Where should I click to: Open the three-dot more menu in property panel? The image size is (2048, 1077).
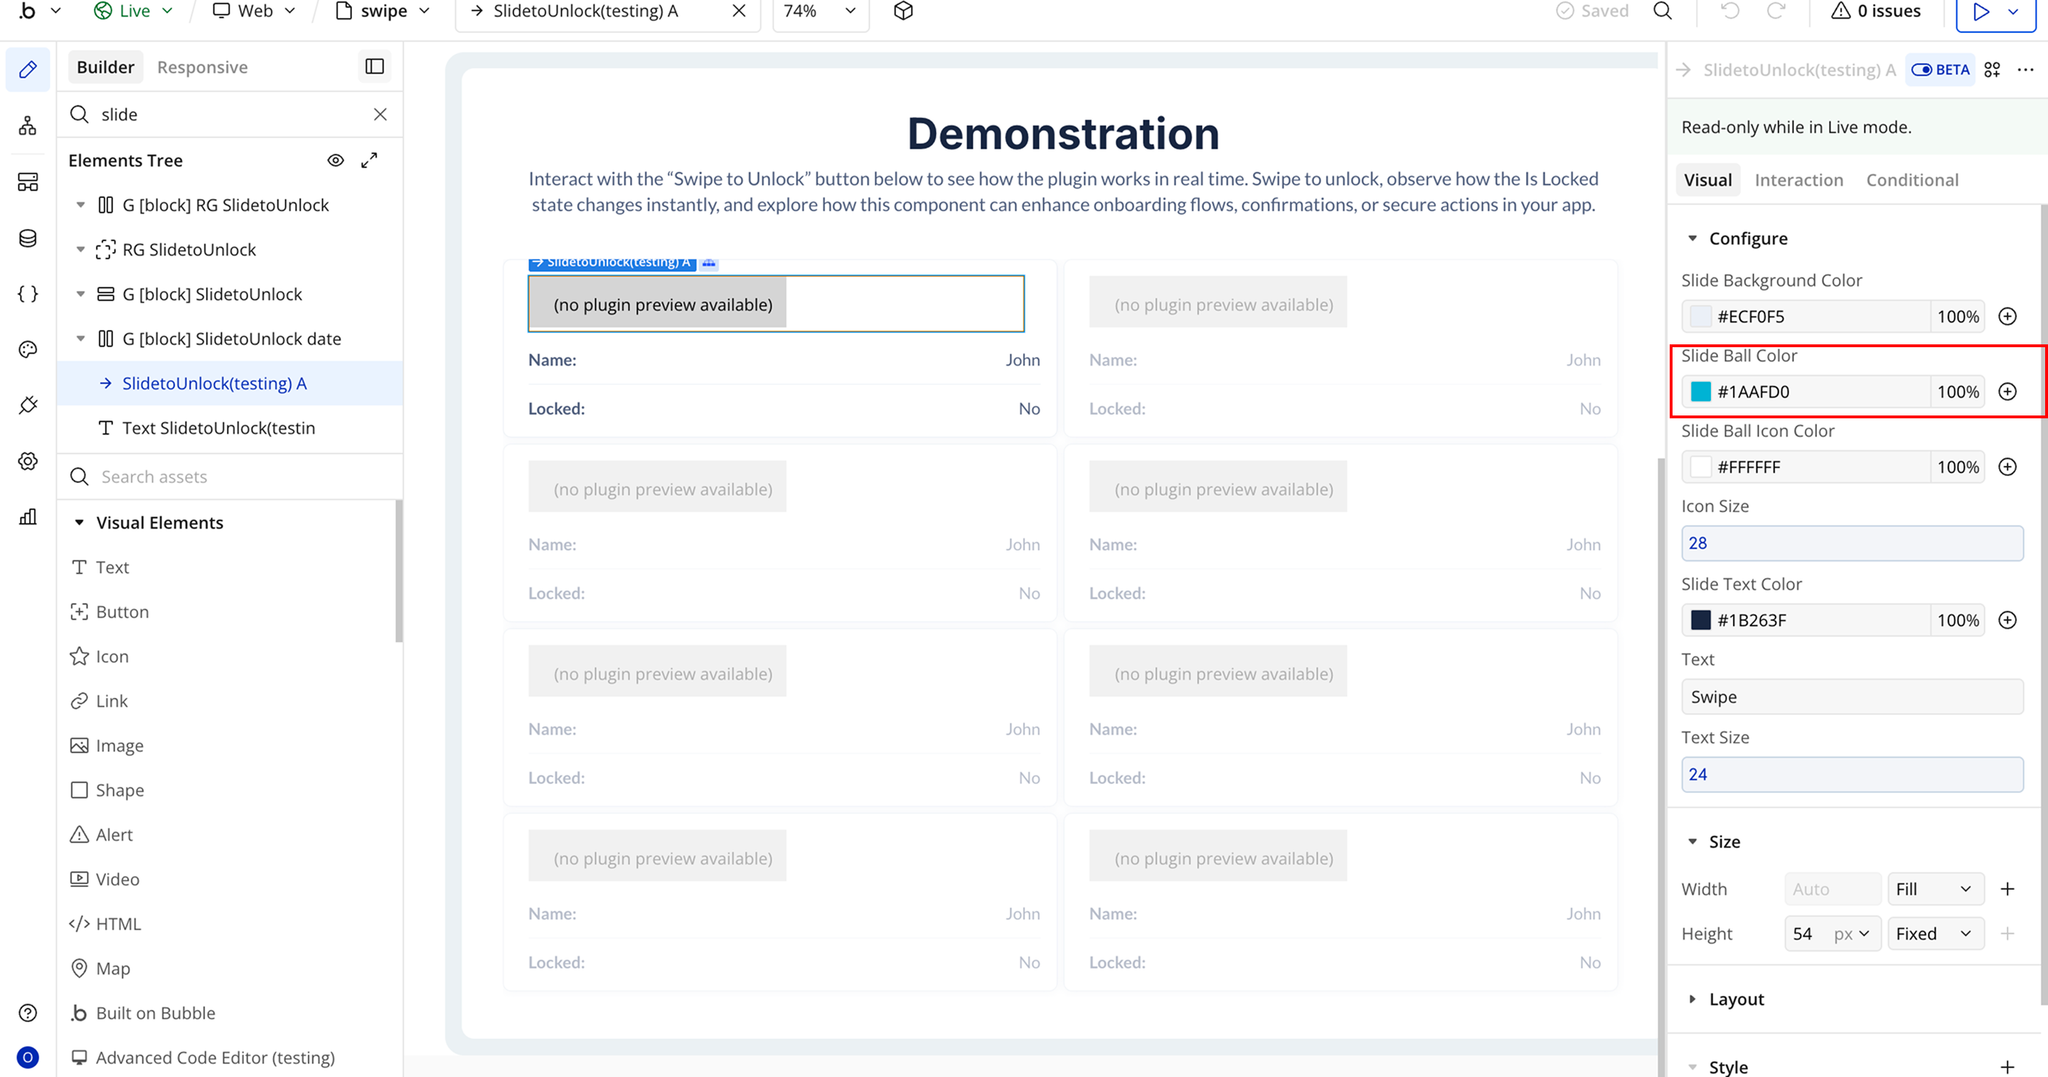(2026, 70)
